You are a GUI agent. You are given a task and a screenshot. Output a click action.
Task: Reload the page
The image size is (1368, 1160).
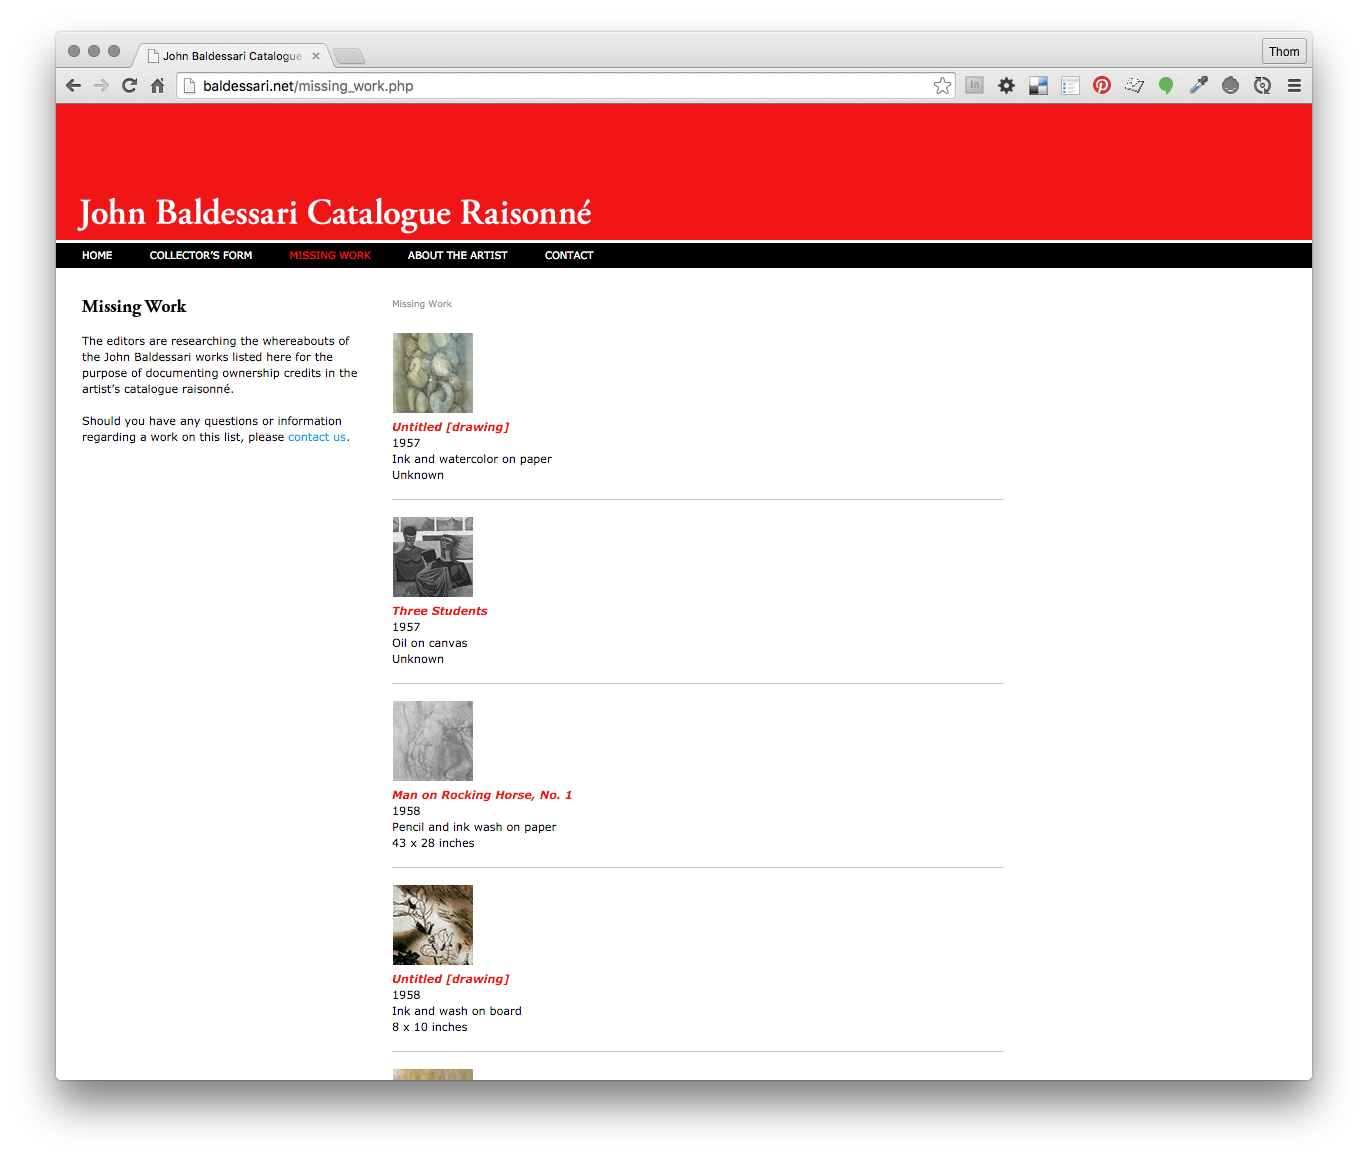click(x=129, y=86)
